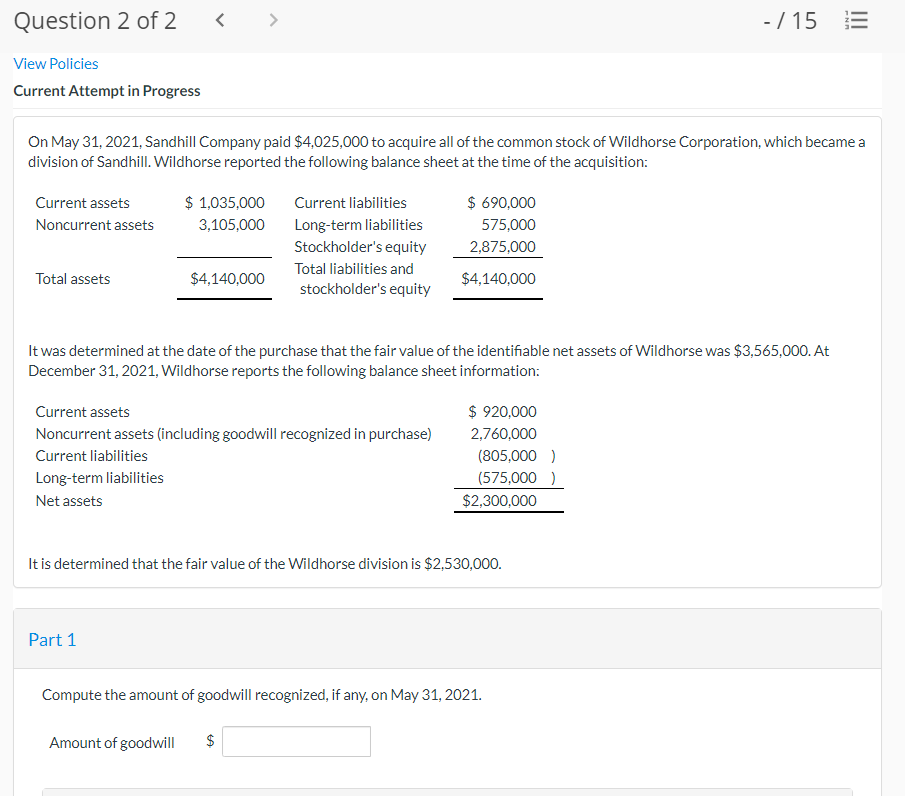Screen dimensions: 905x796
Task: Select the Question 2 of 2 header
Action: pyautogui.click(x=95, y=19)
